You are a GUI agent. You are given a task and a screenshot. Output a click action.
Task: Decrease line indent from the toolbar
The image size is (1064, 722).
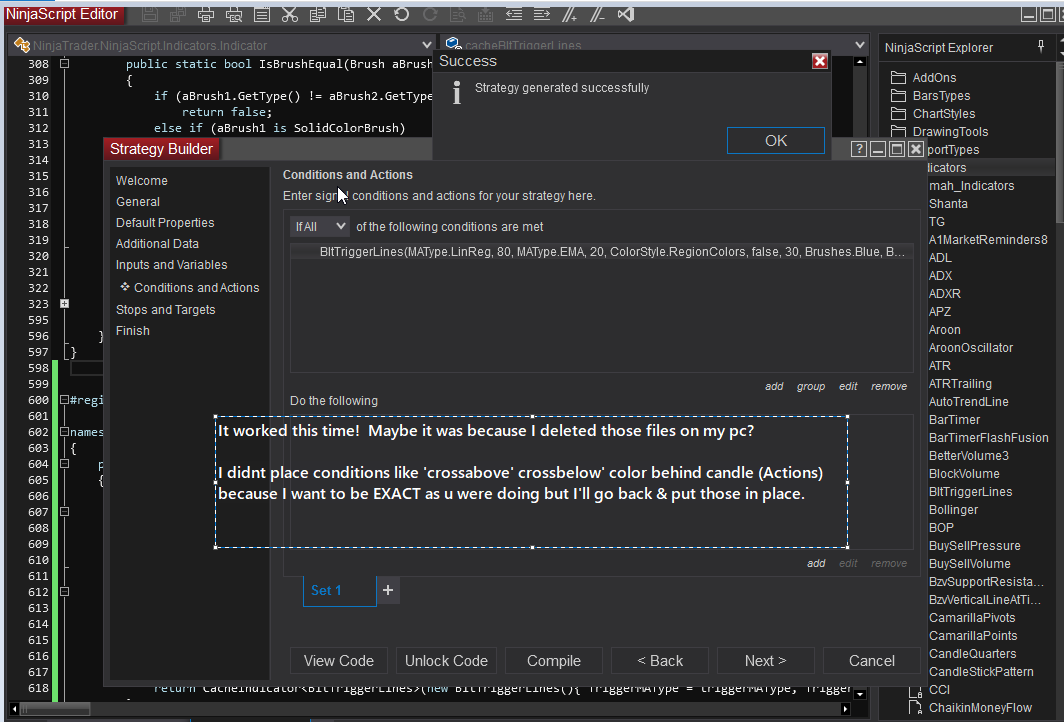[x=514, y=14]
